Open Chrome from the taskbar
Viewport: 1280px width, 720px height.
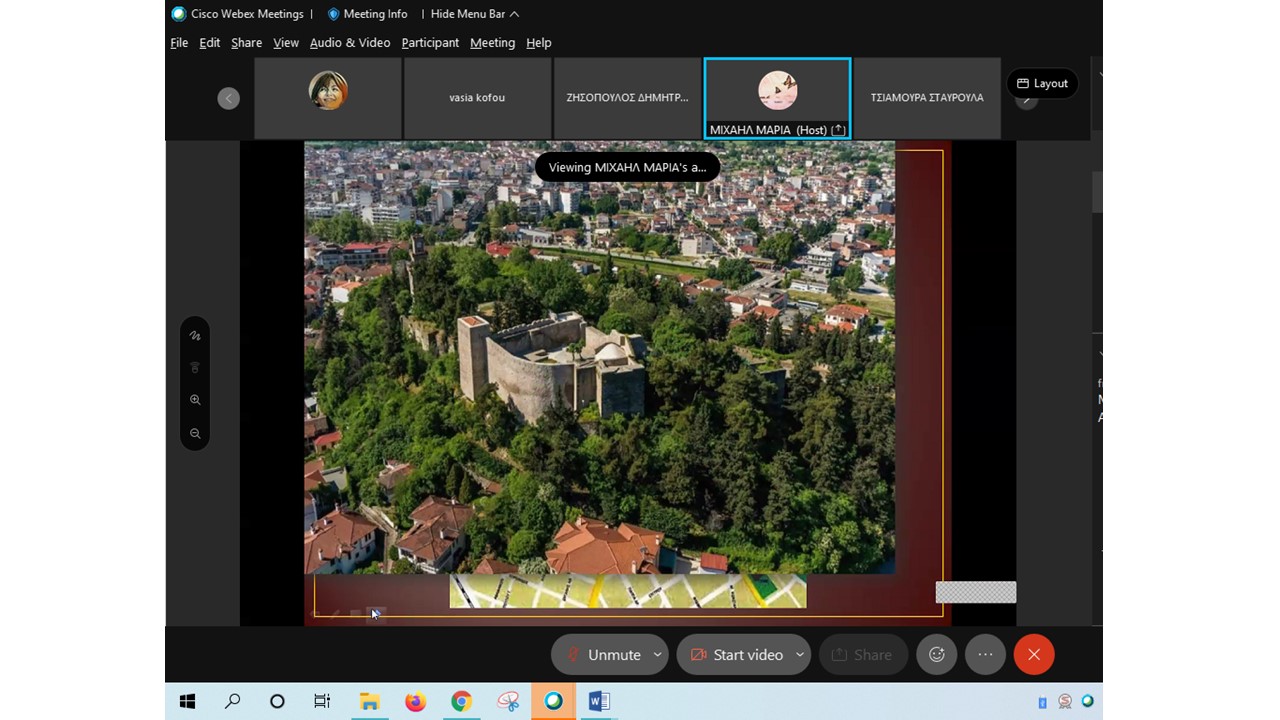[x=461, y=701]
